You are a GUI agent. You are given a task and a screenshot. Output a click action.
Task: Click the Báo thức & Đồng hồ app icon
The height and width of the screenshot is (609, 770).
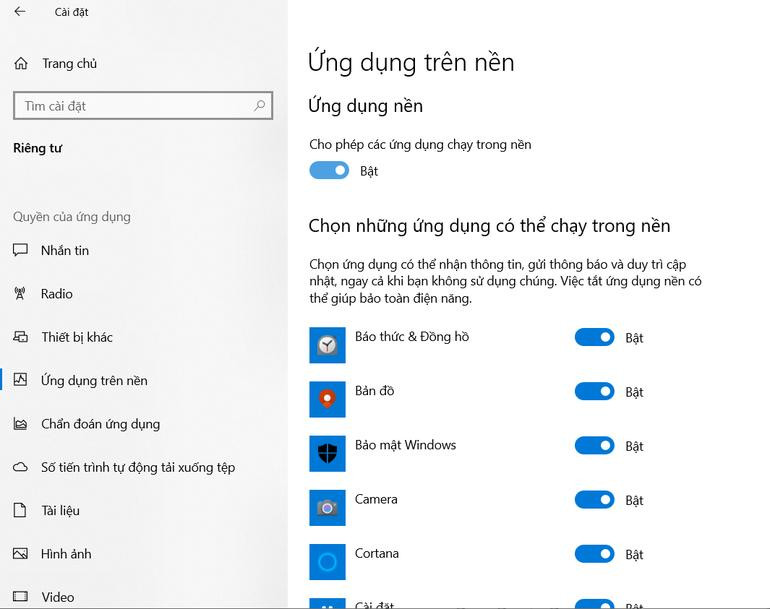click(327, 345)
